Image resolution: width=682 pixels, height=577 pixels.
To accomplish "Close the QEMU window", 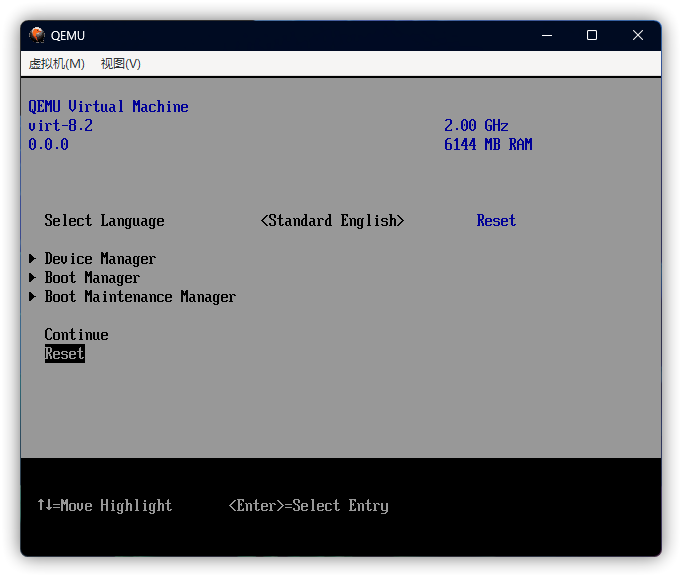I will 638,35.
